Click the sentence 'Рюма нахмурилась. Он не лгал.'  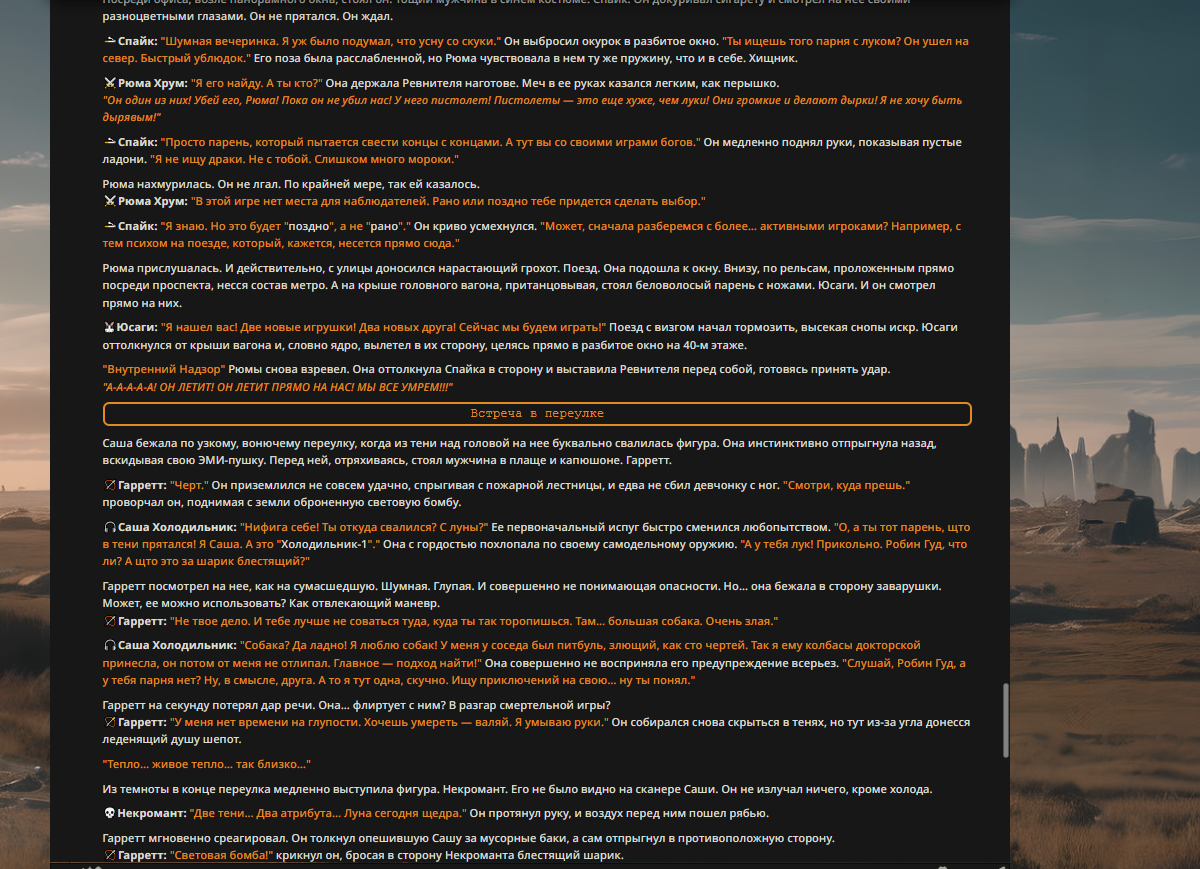[x=190, y=184]
